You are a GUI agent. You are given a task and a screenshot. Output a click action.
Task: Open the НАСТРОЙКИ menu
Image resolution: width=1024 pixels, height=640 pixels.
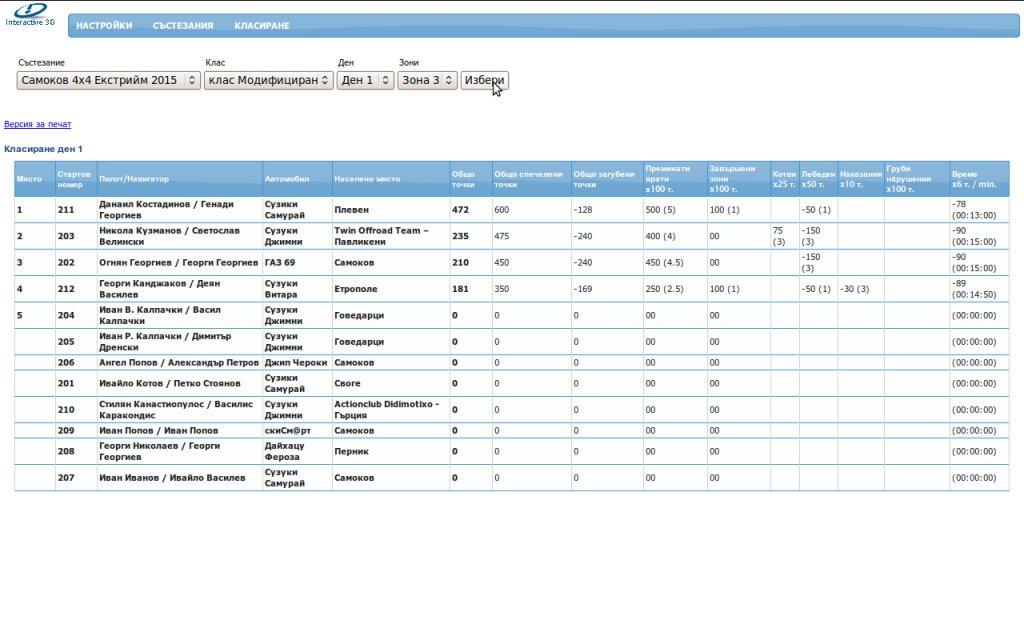click(104, 26)
